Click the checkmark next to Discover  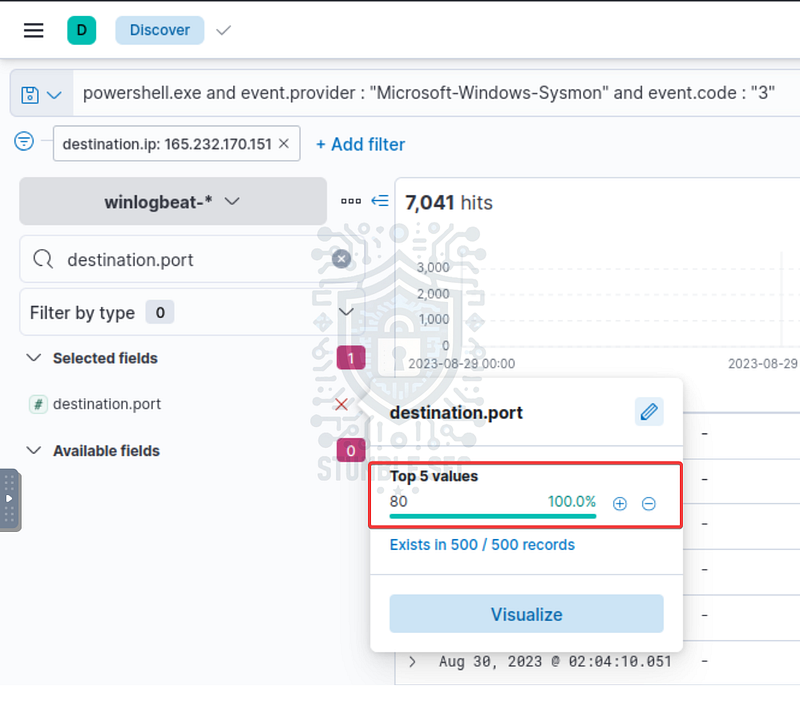point(223,31)
